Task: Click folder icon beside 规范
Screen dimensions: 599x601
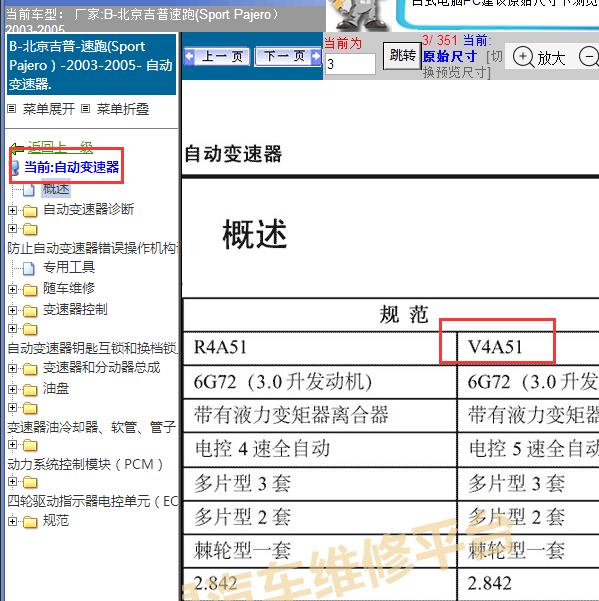Action: tap(30, 522)
